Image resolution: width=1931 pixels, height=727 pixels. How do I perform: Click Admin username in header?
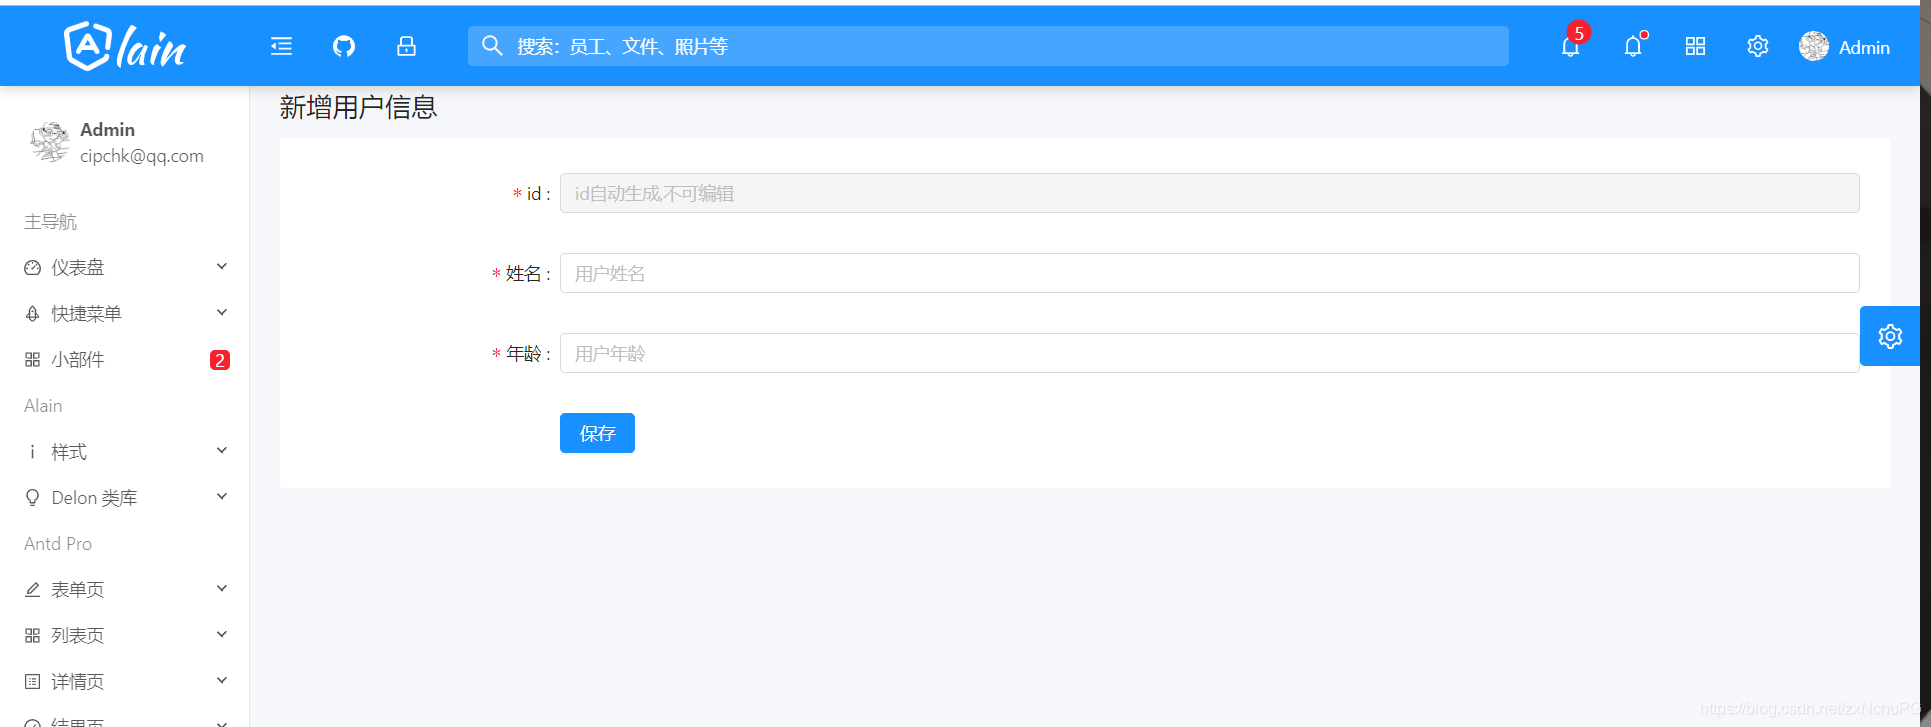1864,47
